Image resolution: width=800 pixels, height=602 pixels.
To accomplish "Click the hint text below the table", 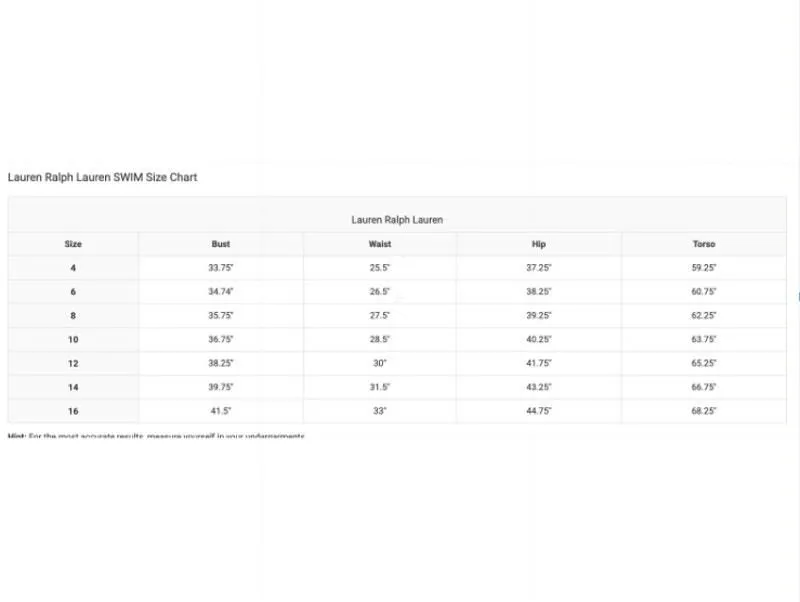I will [x=156, y=436].
